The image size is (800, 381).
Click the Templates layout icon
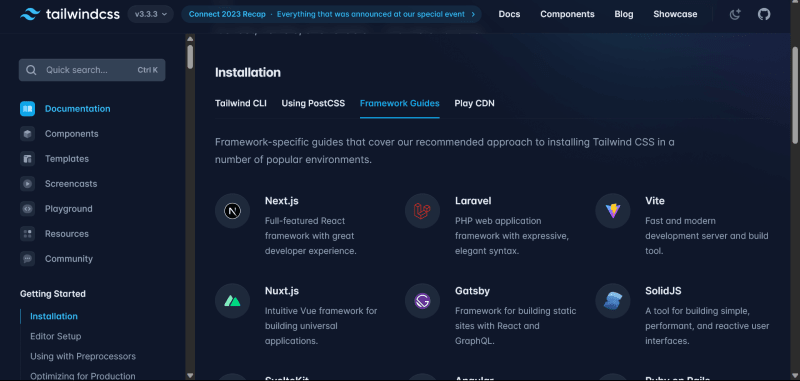click(x=28, y=159)
